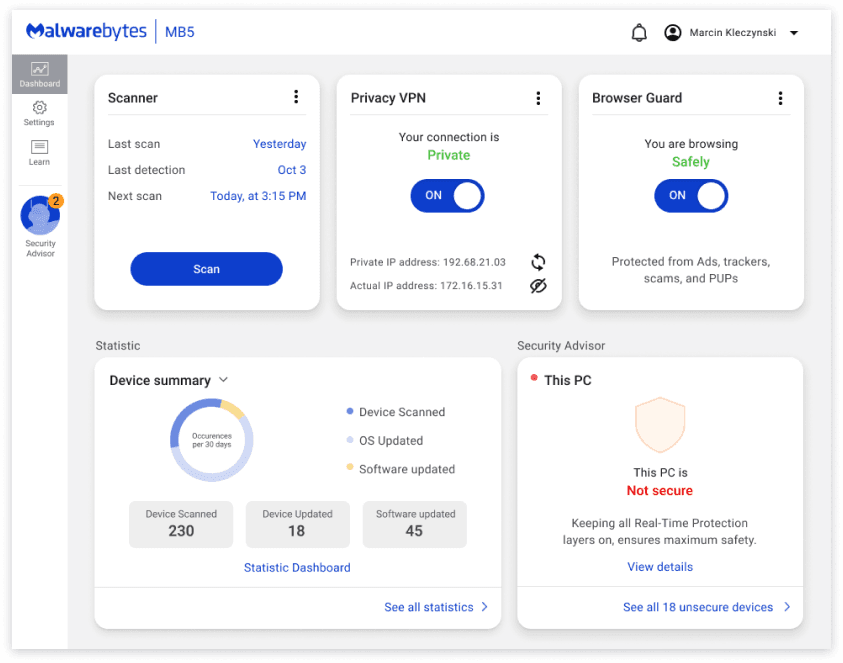Image resolution: width=843 pixels, height=663 pixels.
Task: Expand the user account dropdown arrow
Action: pos(794,33)
